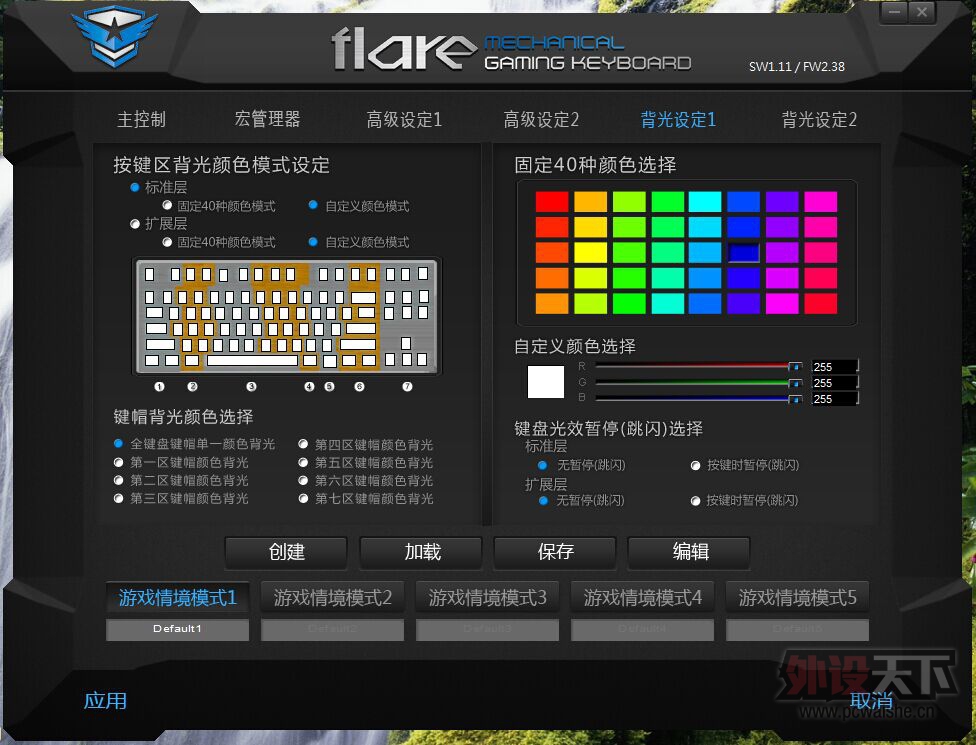Switch to 高级设定1 tab
This screenshot has height=745, width=976.
point(404,119)
